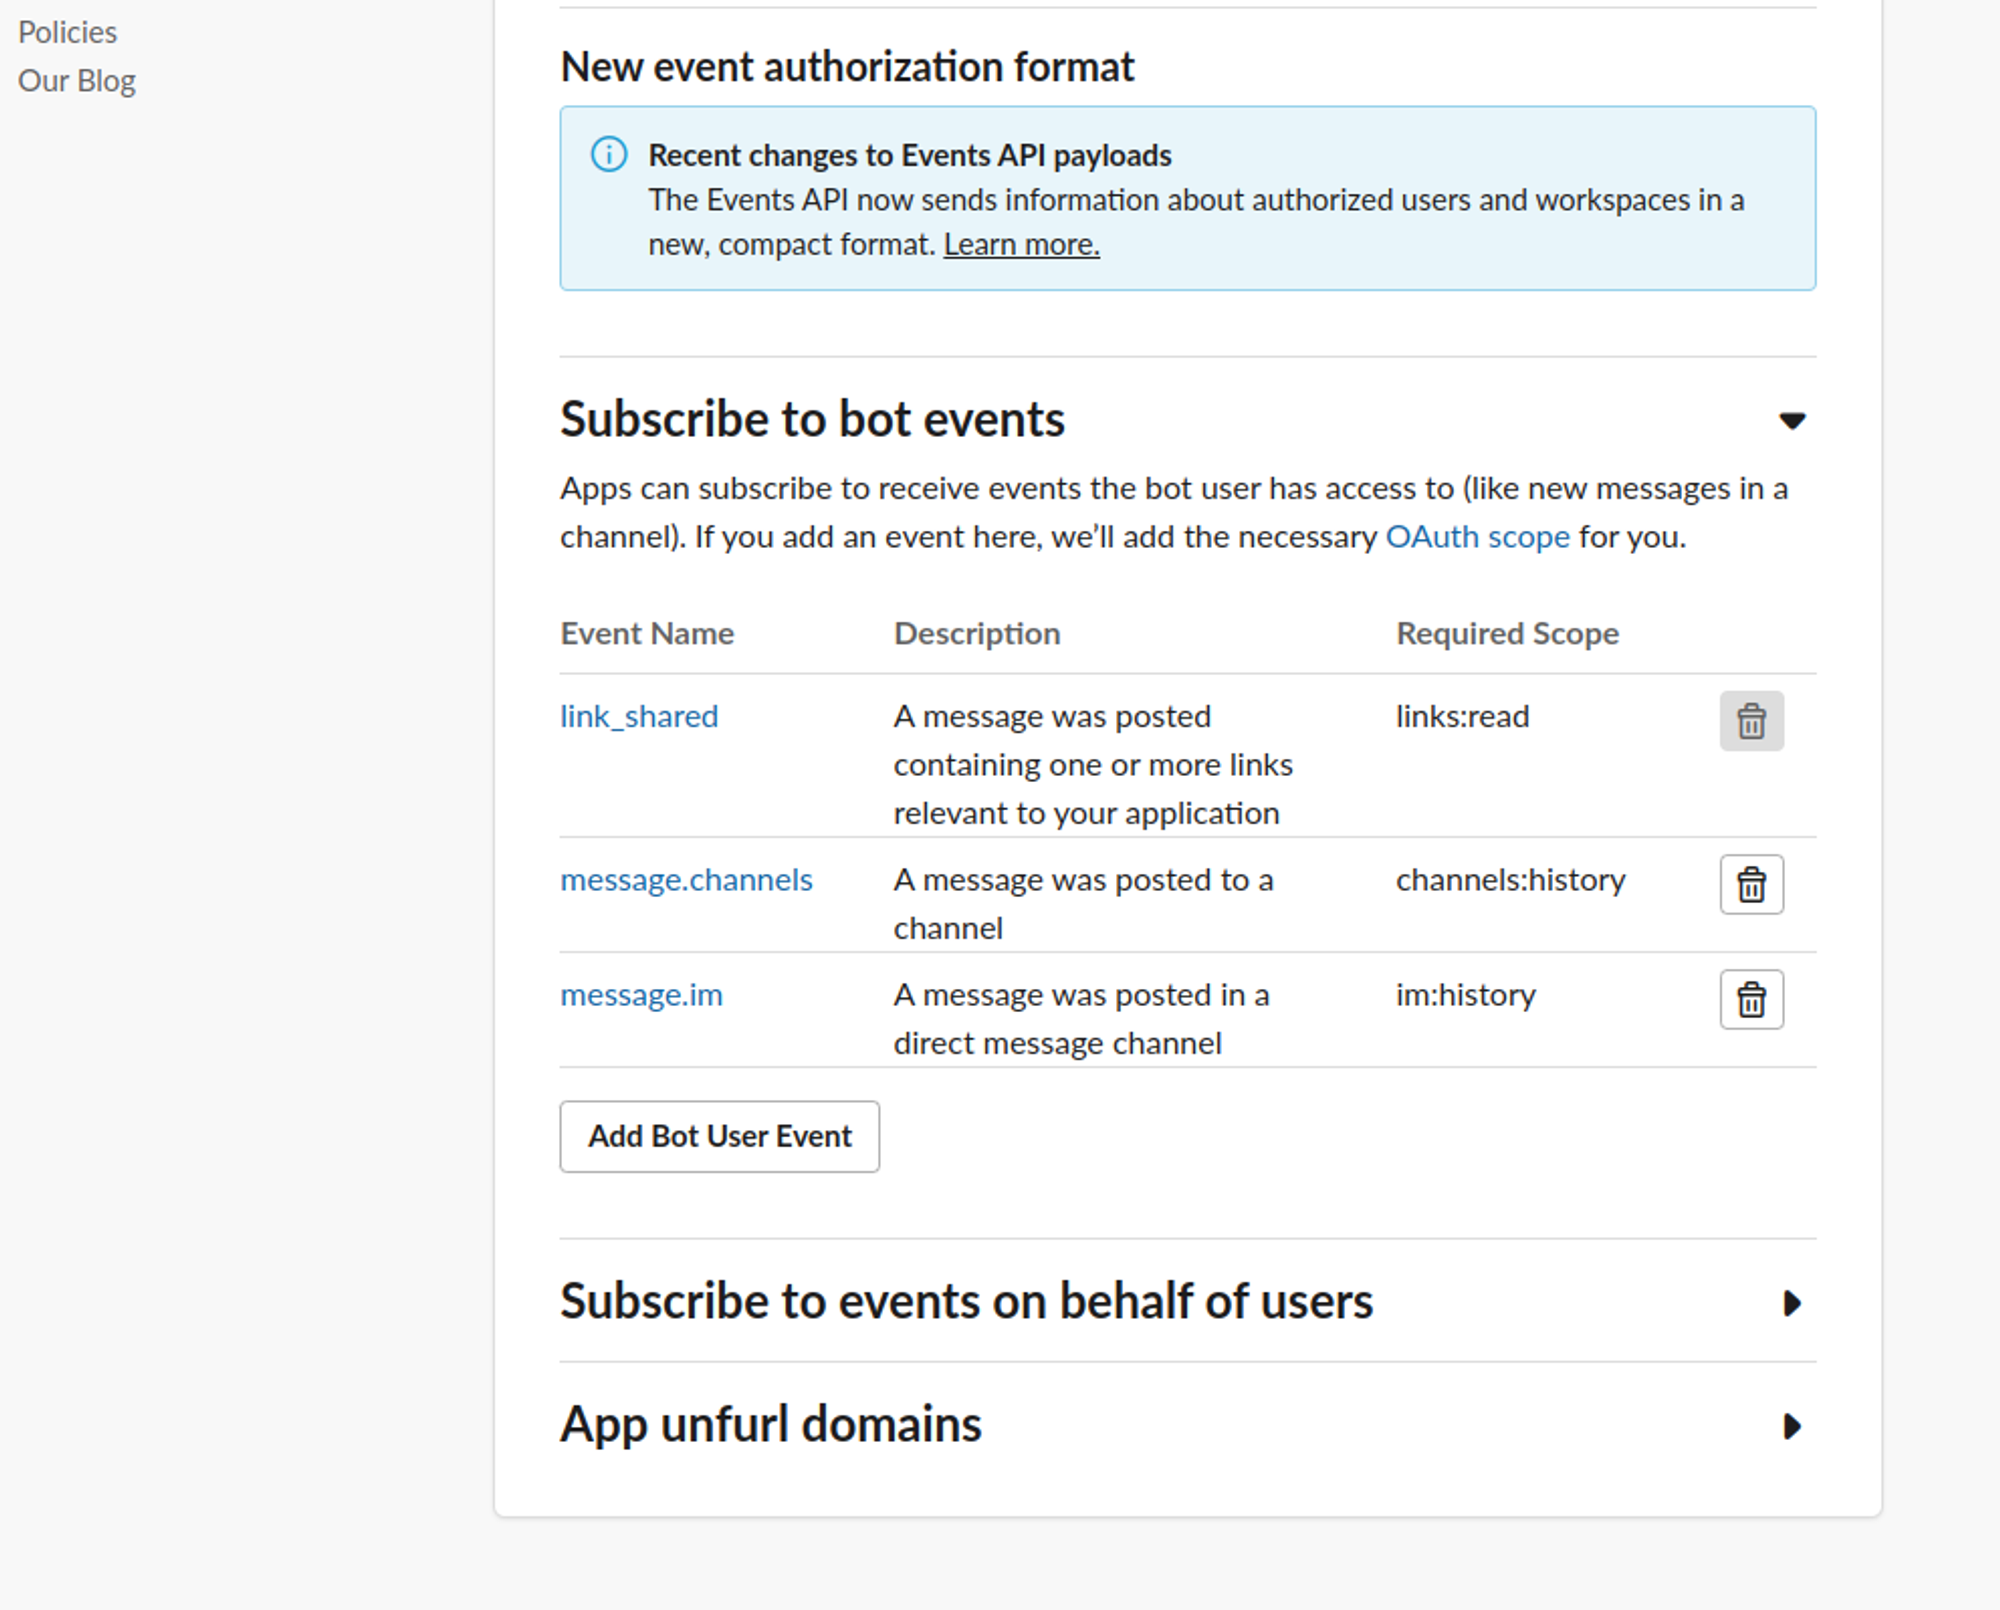Open the message.im event link
The height and width of the screenshot is (1610, 2000).
pos(641,995)
